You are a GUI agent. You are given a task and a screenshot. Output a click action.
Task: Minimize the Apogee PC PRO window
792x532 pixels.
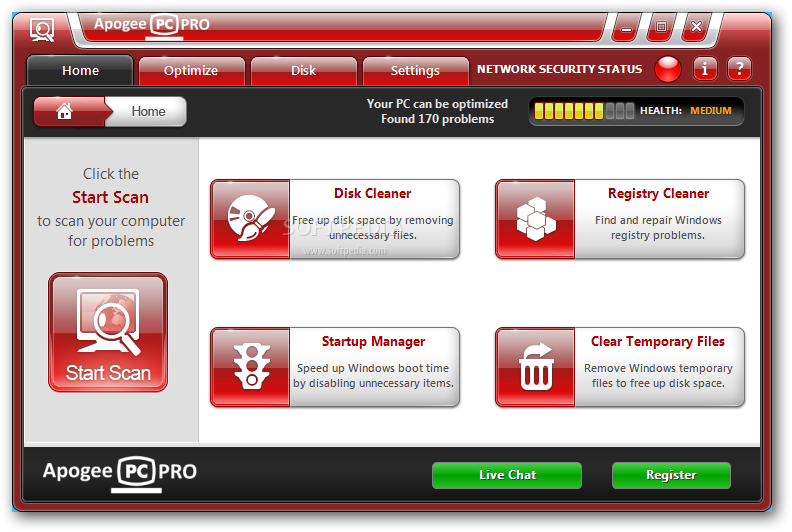pyautogui.click(x=626, y=28)
